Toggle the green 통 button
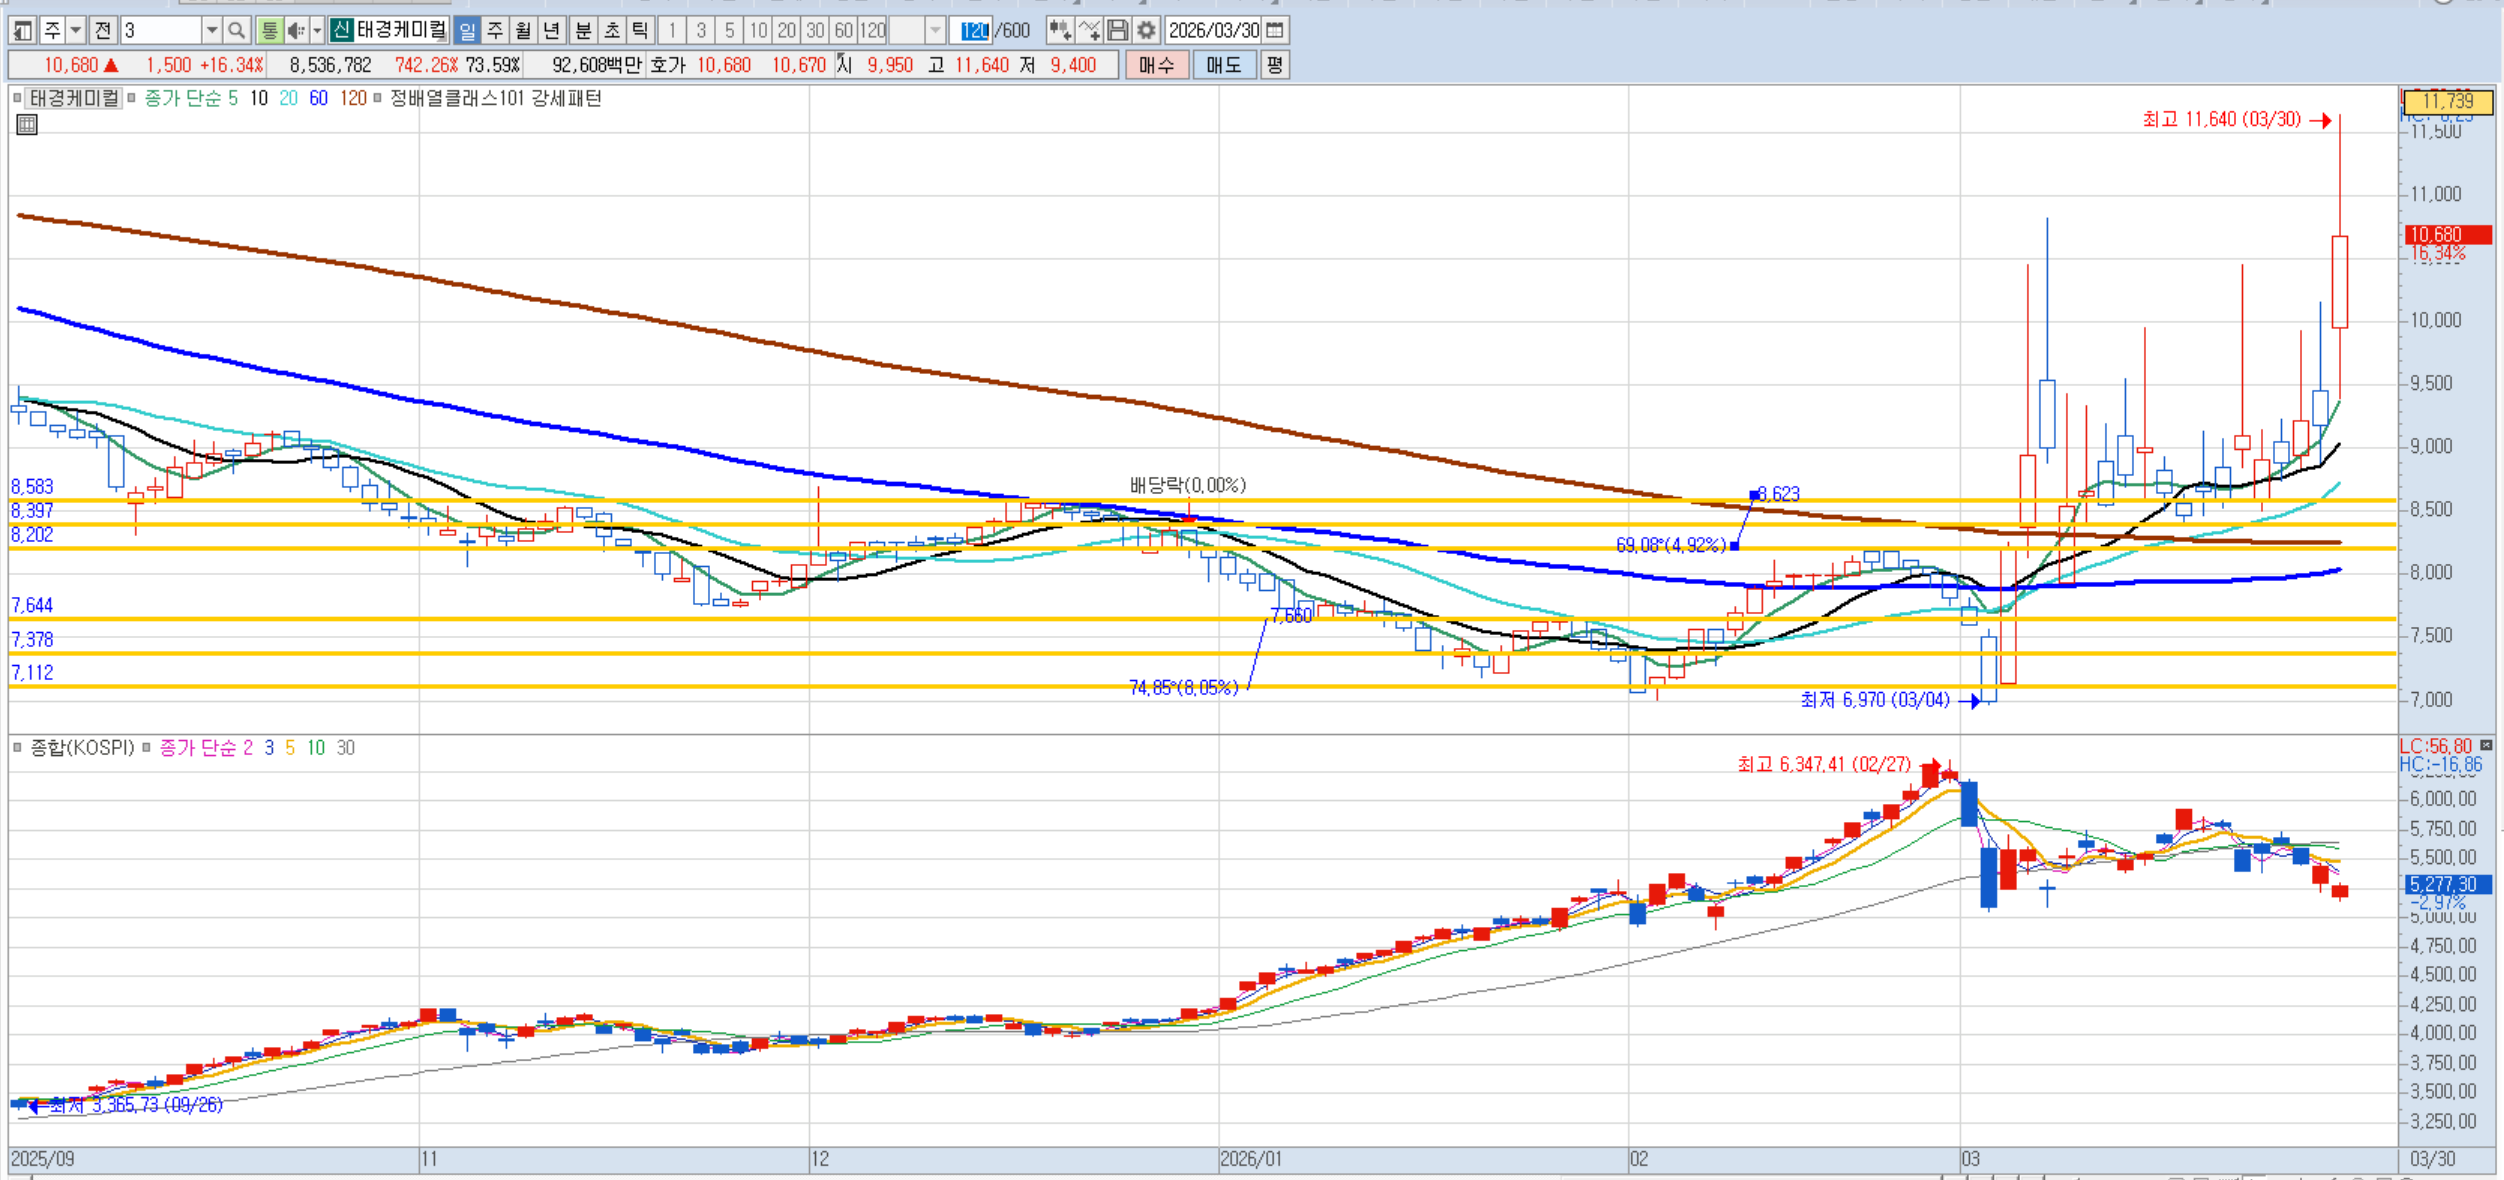 [x=269, y=31]
